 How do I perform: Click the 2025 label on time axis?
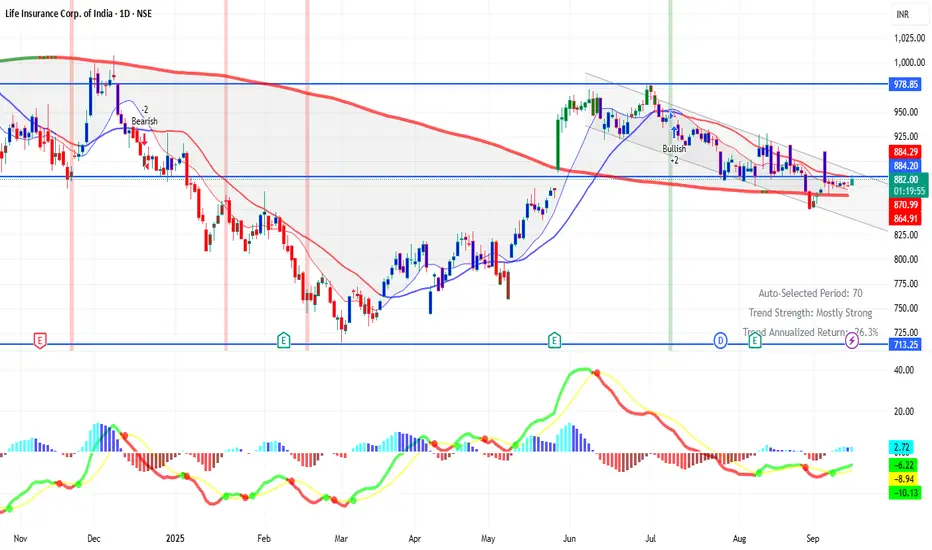175,539
